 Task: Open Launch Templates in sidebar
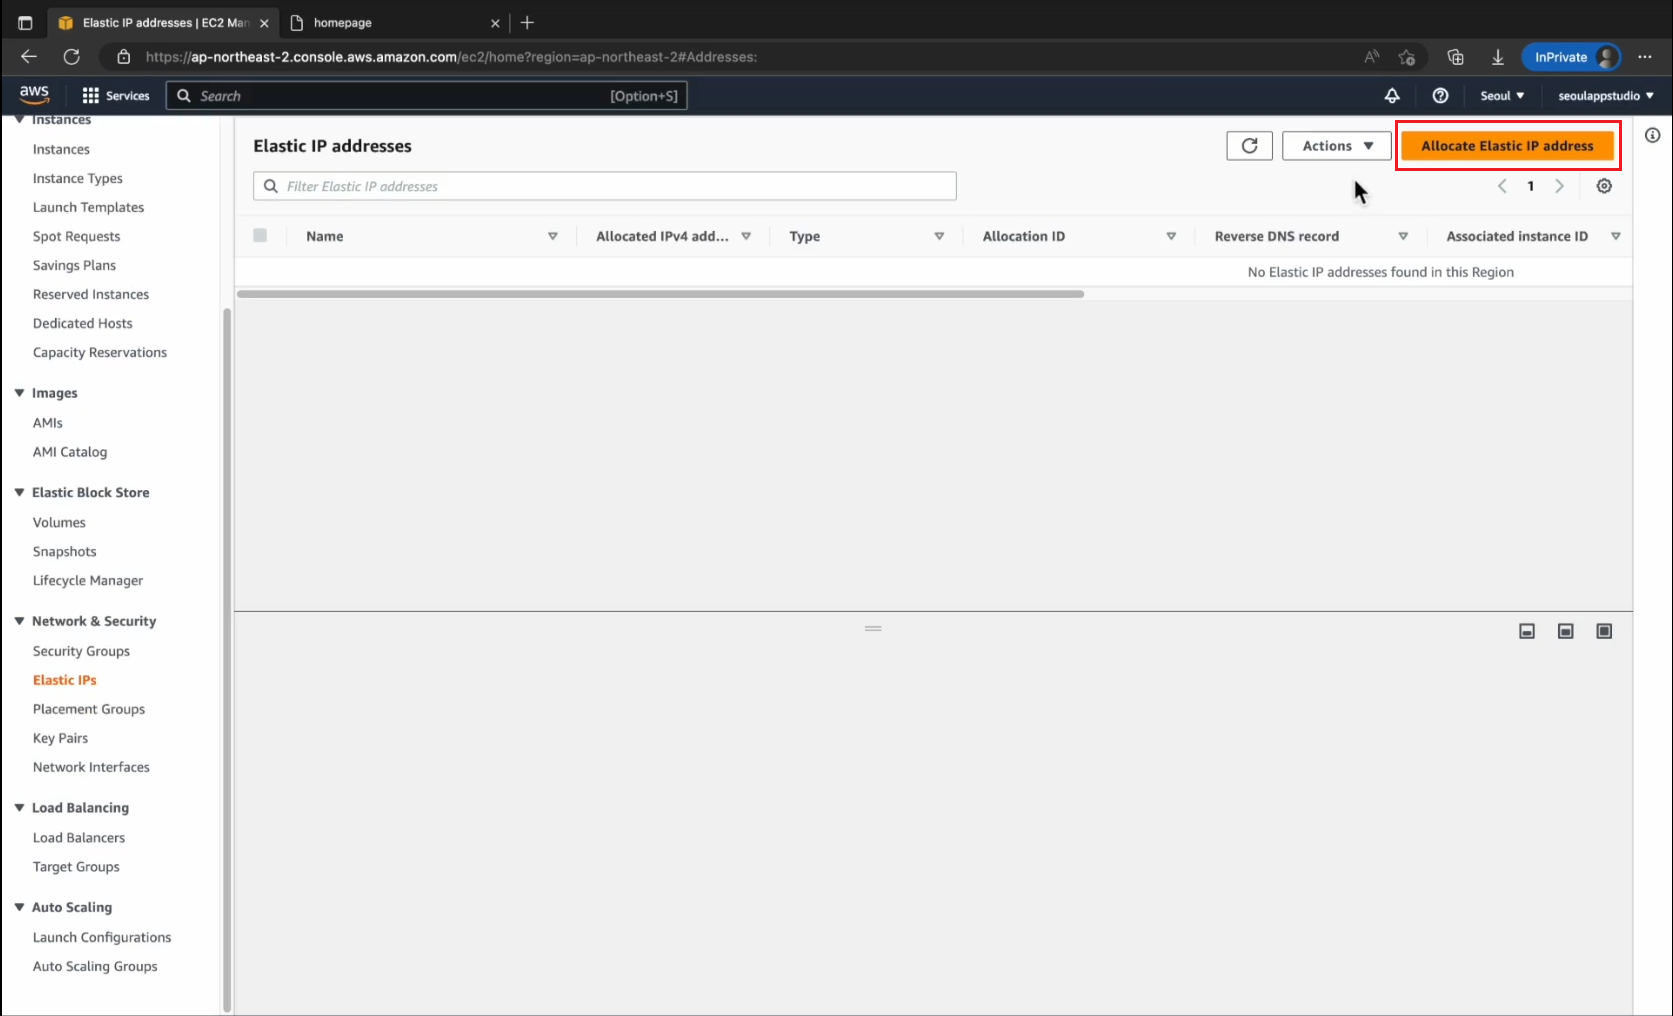tap(88, 207)
